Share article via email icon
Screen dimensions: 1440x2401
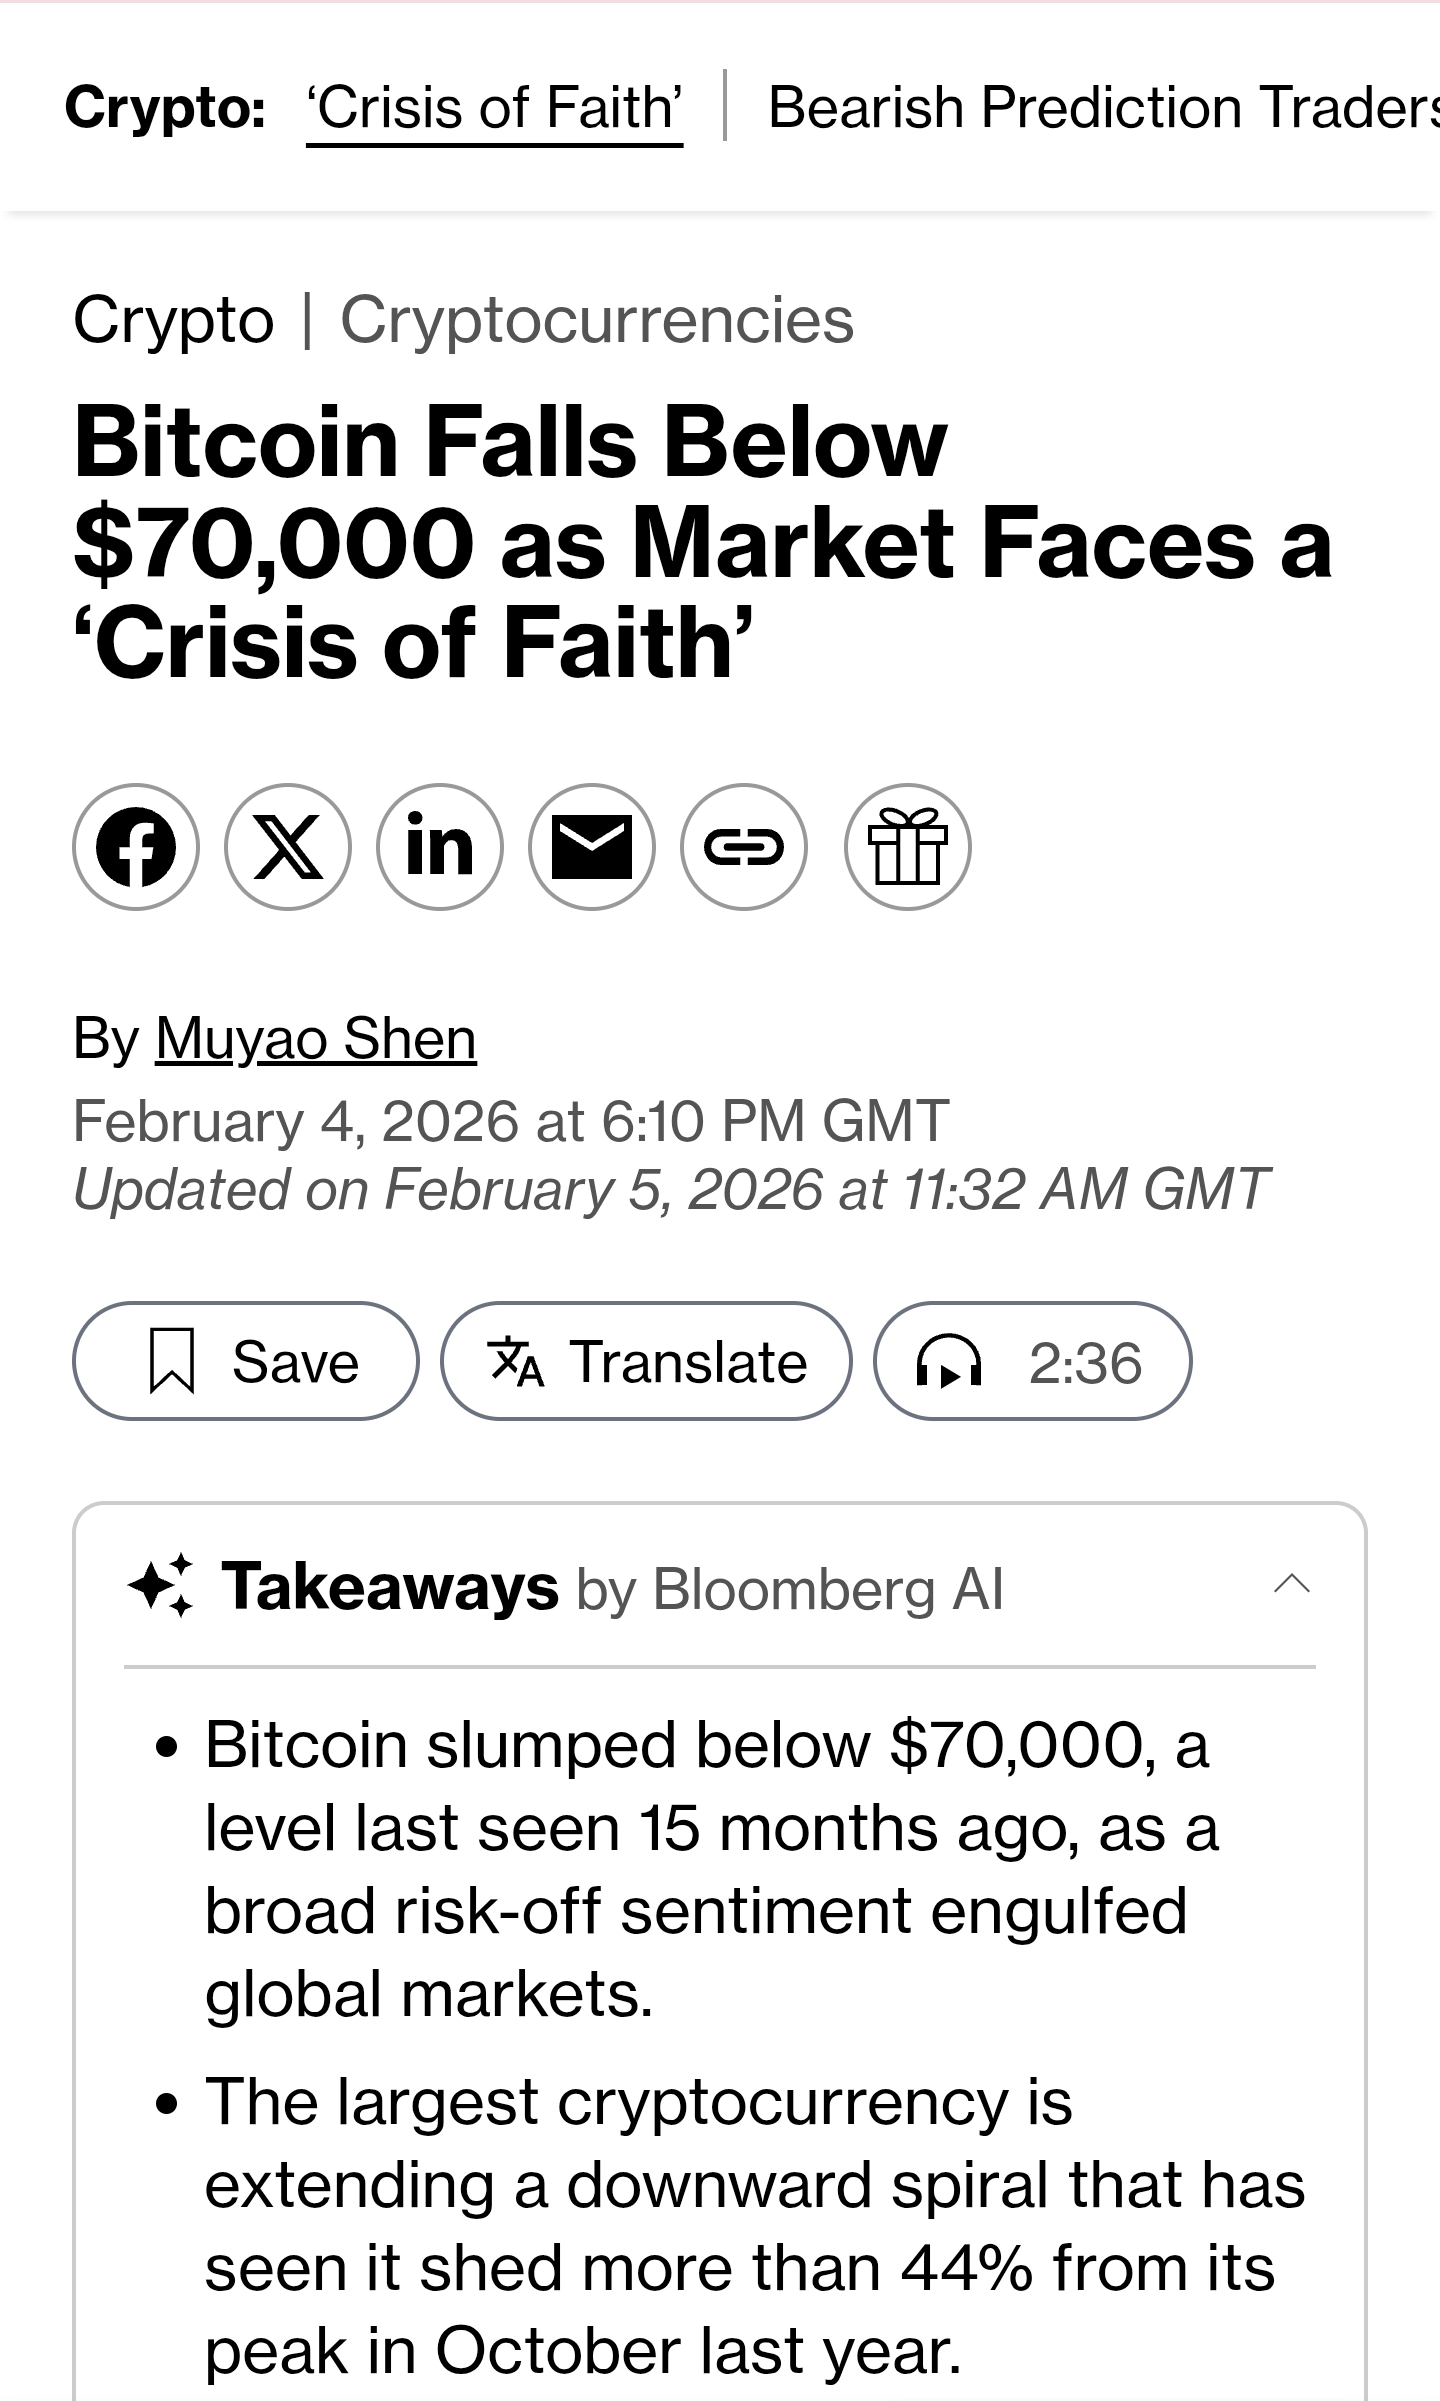click(592, 847)
